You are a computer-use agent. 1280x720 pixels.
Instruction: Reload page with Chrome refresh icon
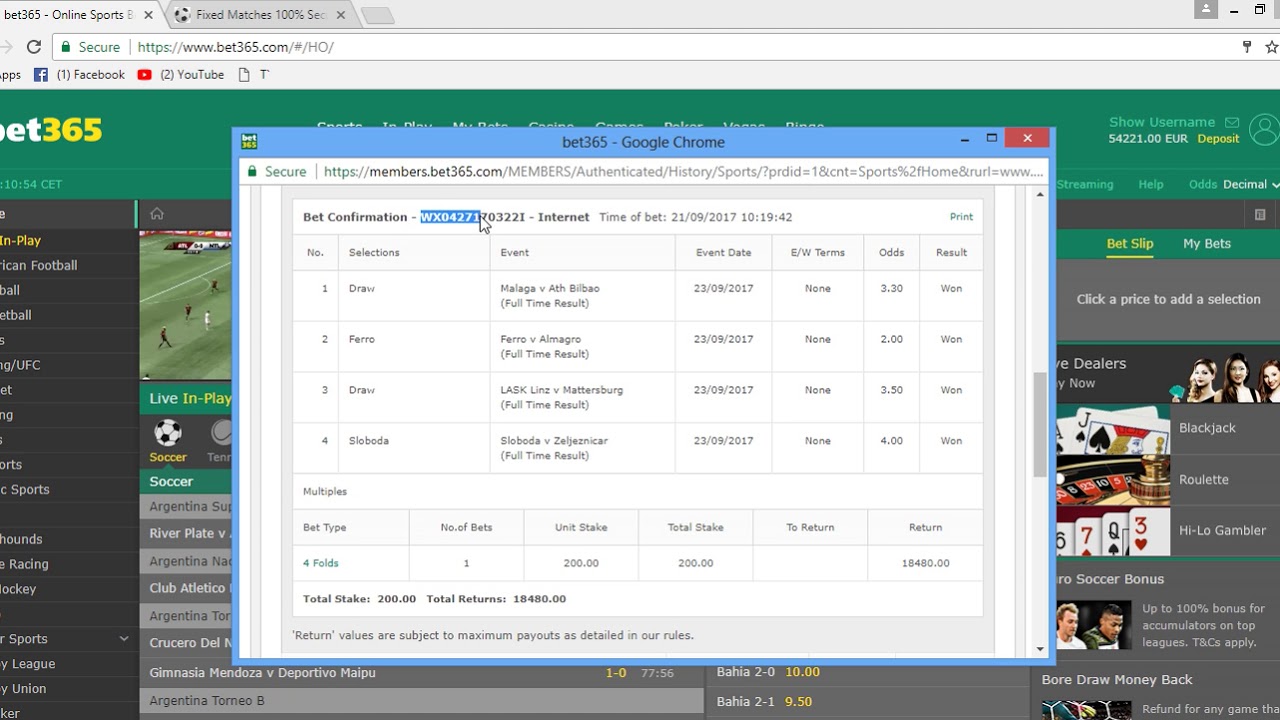point(34,47)
